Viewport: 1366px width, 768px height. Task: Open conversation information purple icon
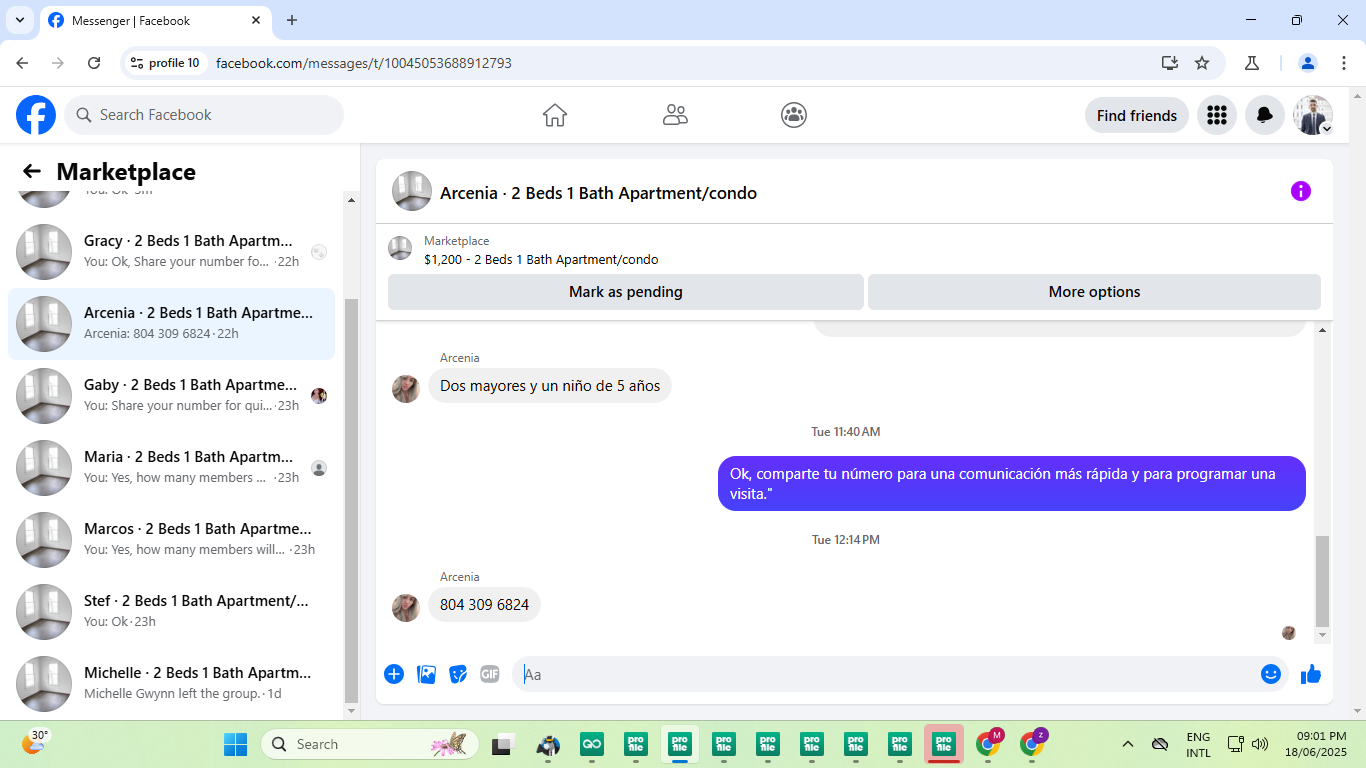click(x=1301, y=191)
